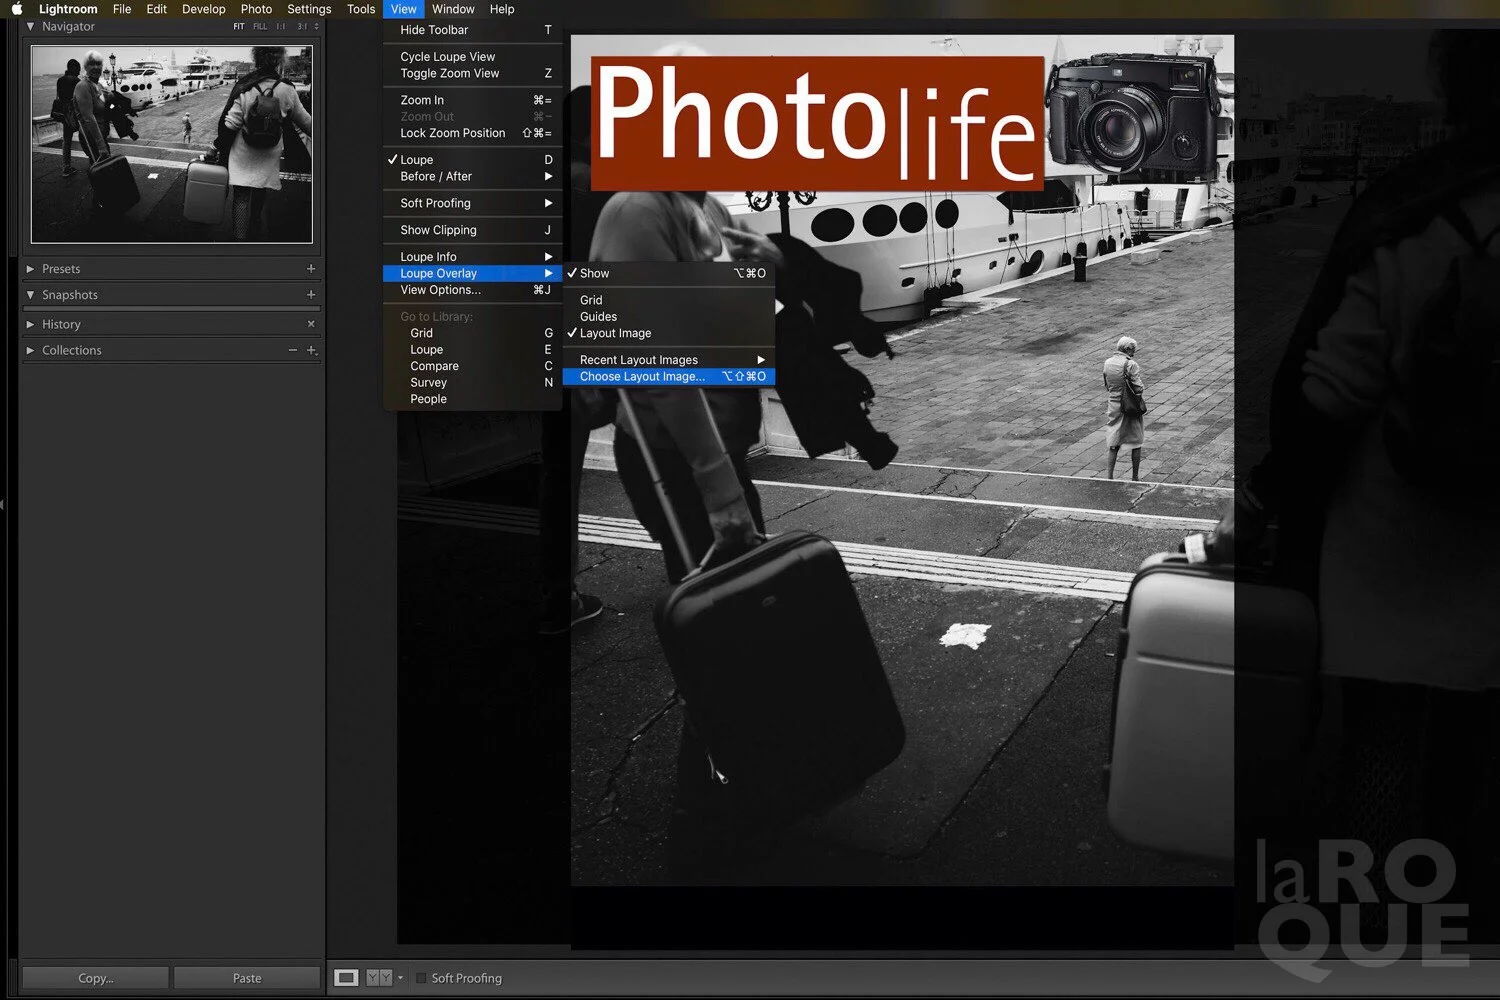Open the Tools menu
Viewport: 1500px width, 1000px height.
(x=361, y=9)
